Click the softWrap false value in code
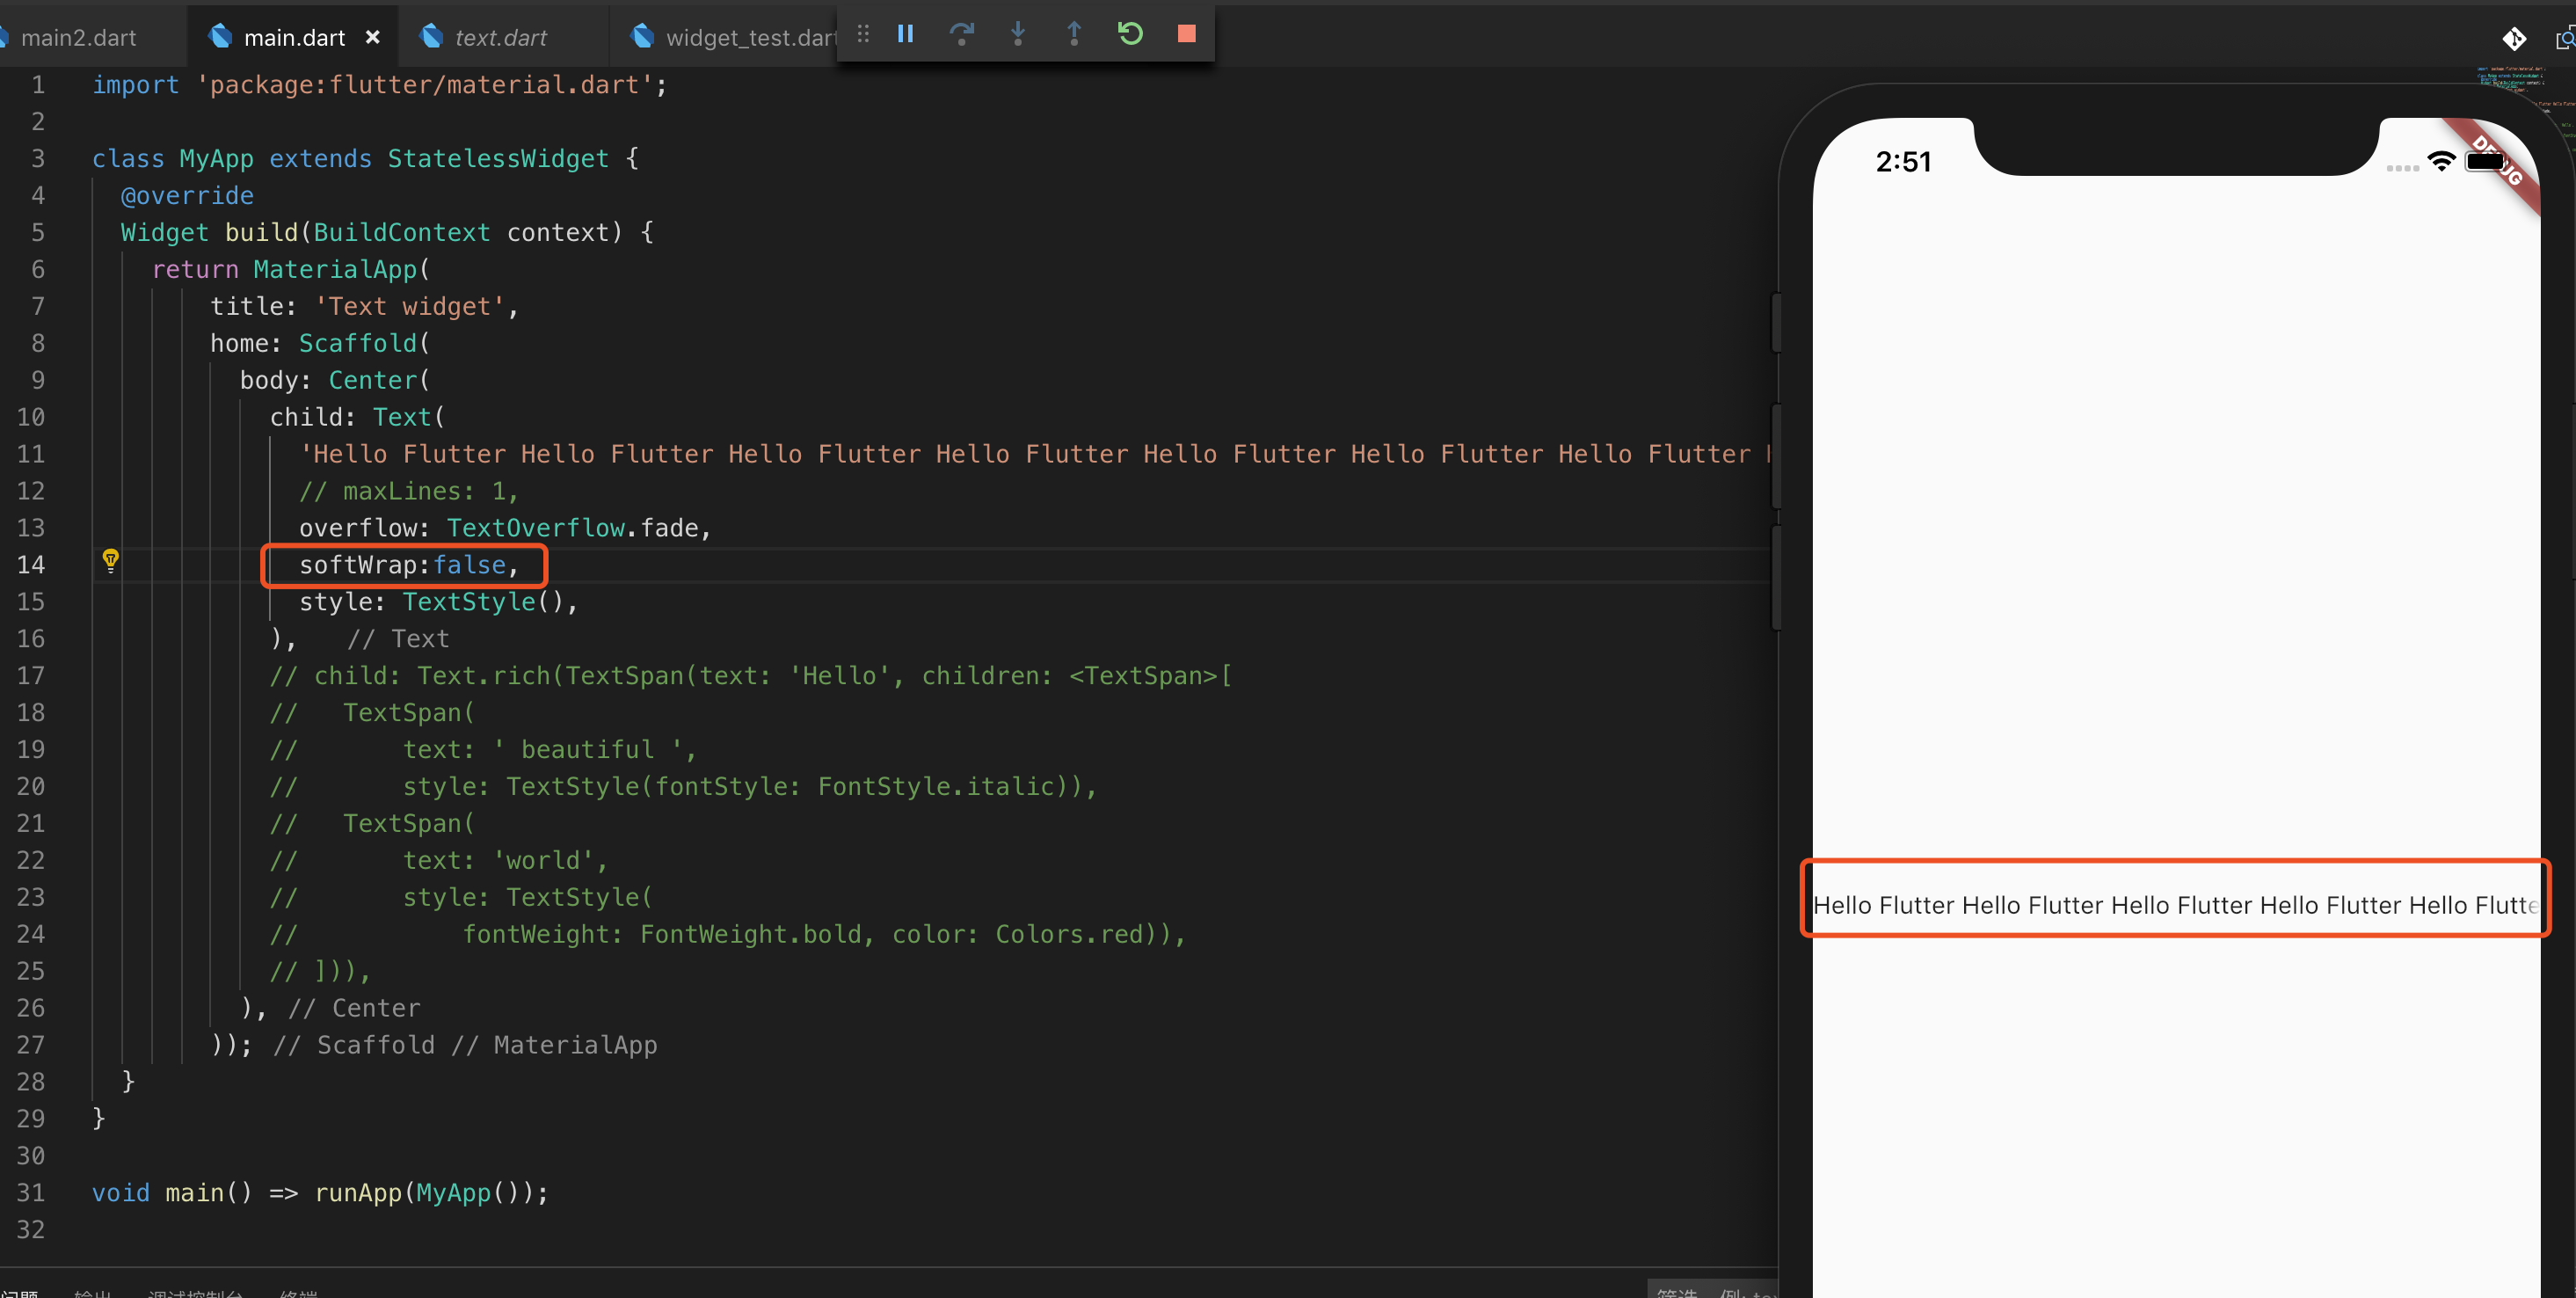 469,565
